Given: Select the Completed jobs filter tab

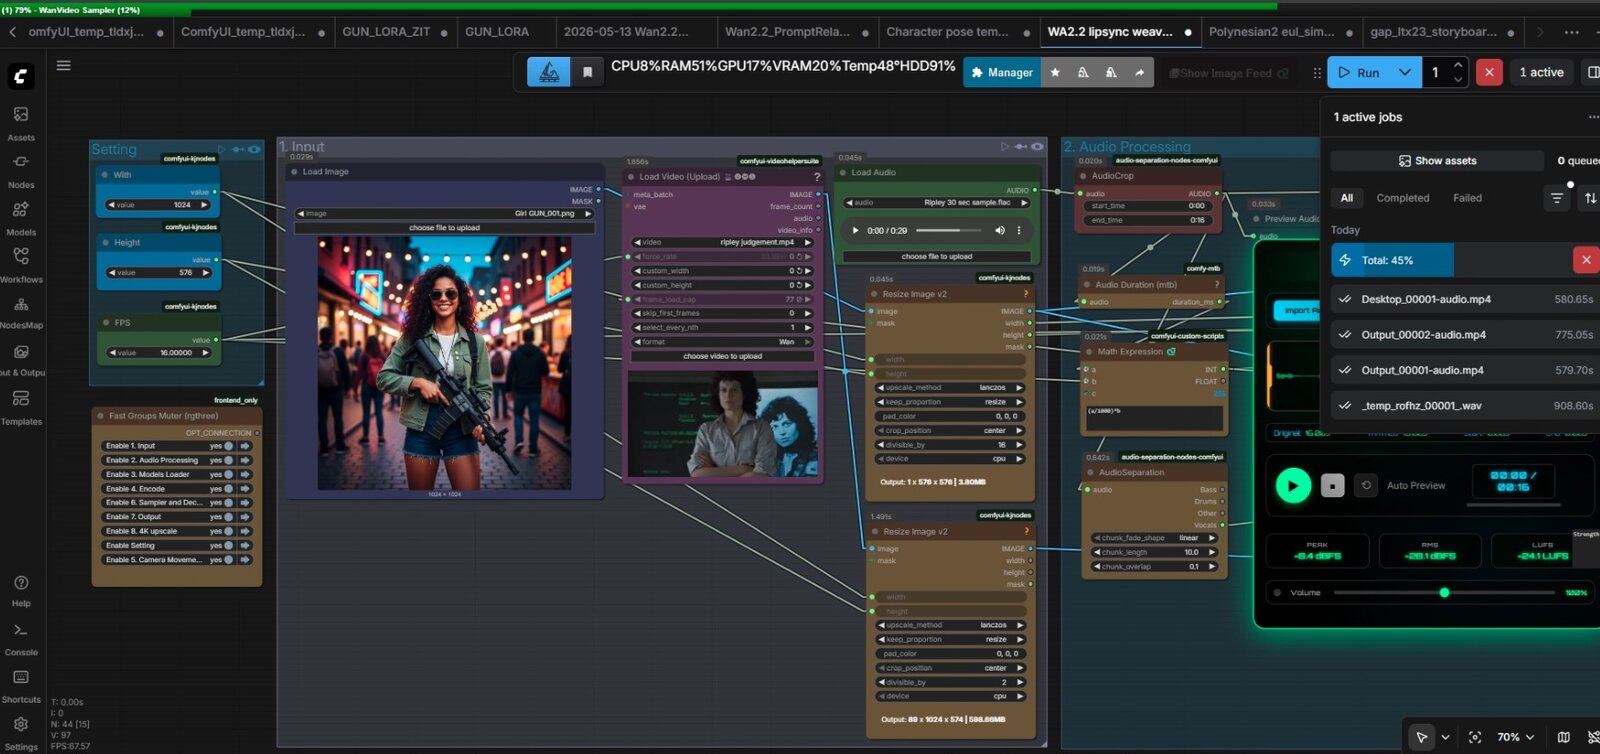Looking at the screenshot, I should [x=1403, y=198].
